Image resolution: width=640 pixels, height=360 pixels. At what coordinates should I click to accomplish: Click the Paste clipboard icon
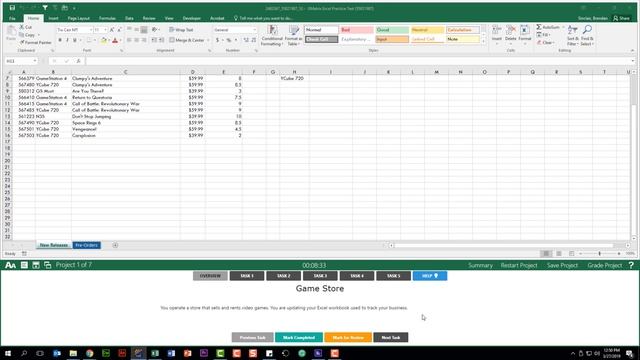pyautogui.click(x=11, y=33)
